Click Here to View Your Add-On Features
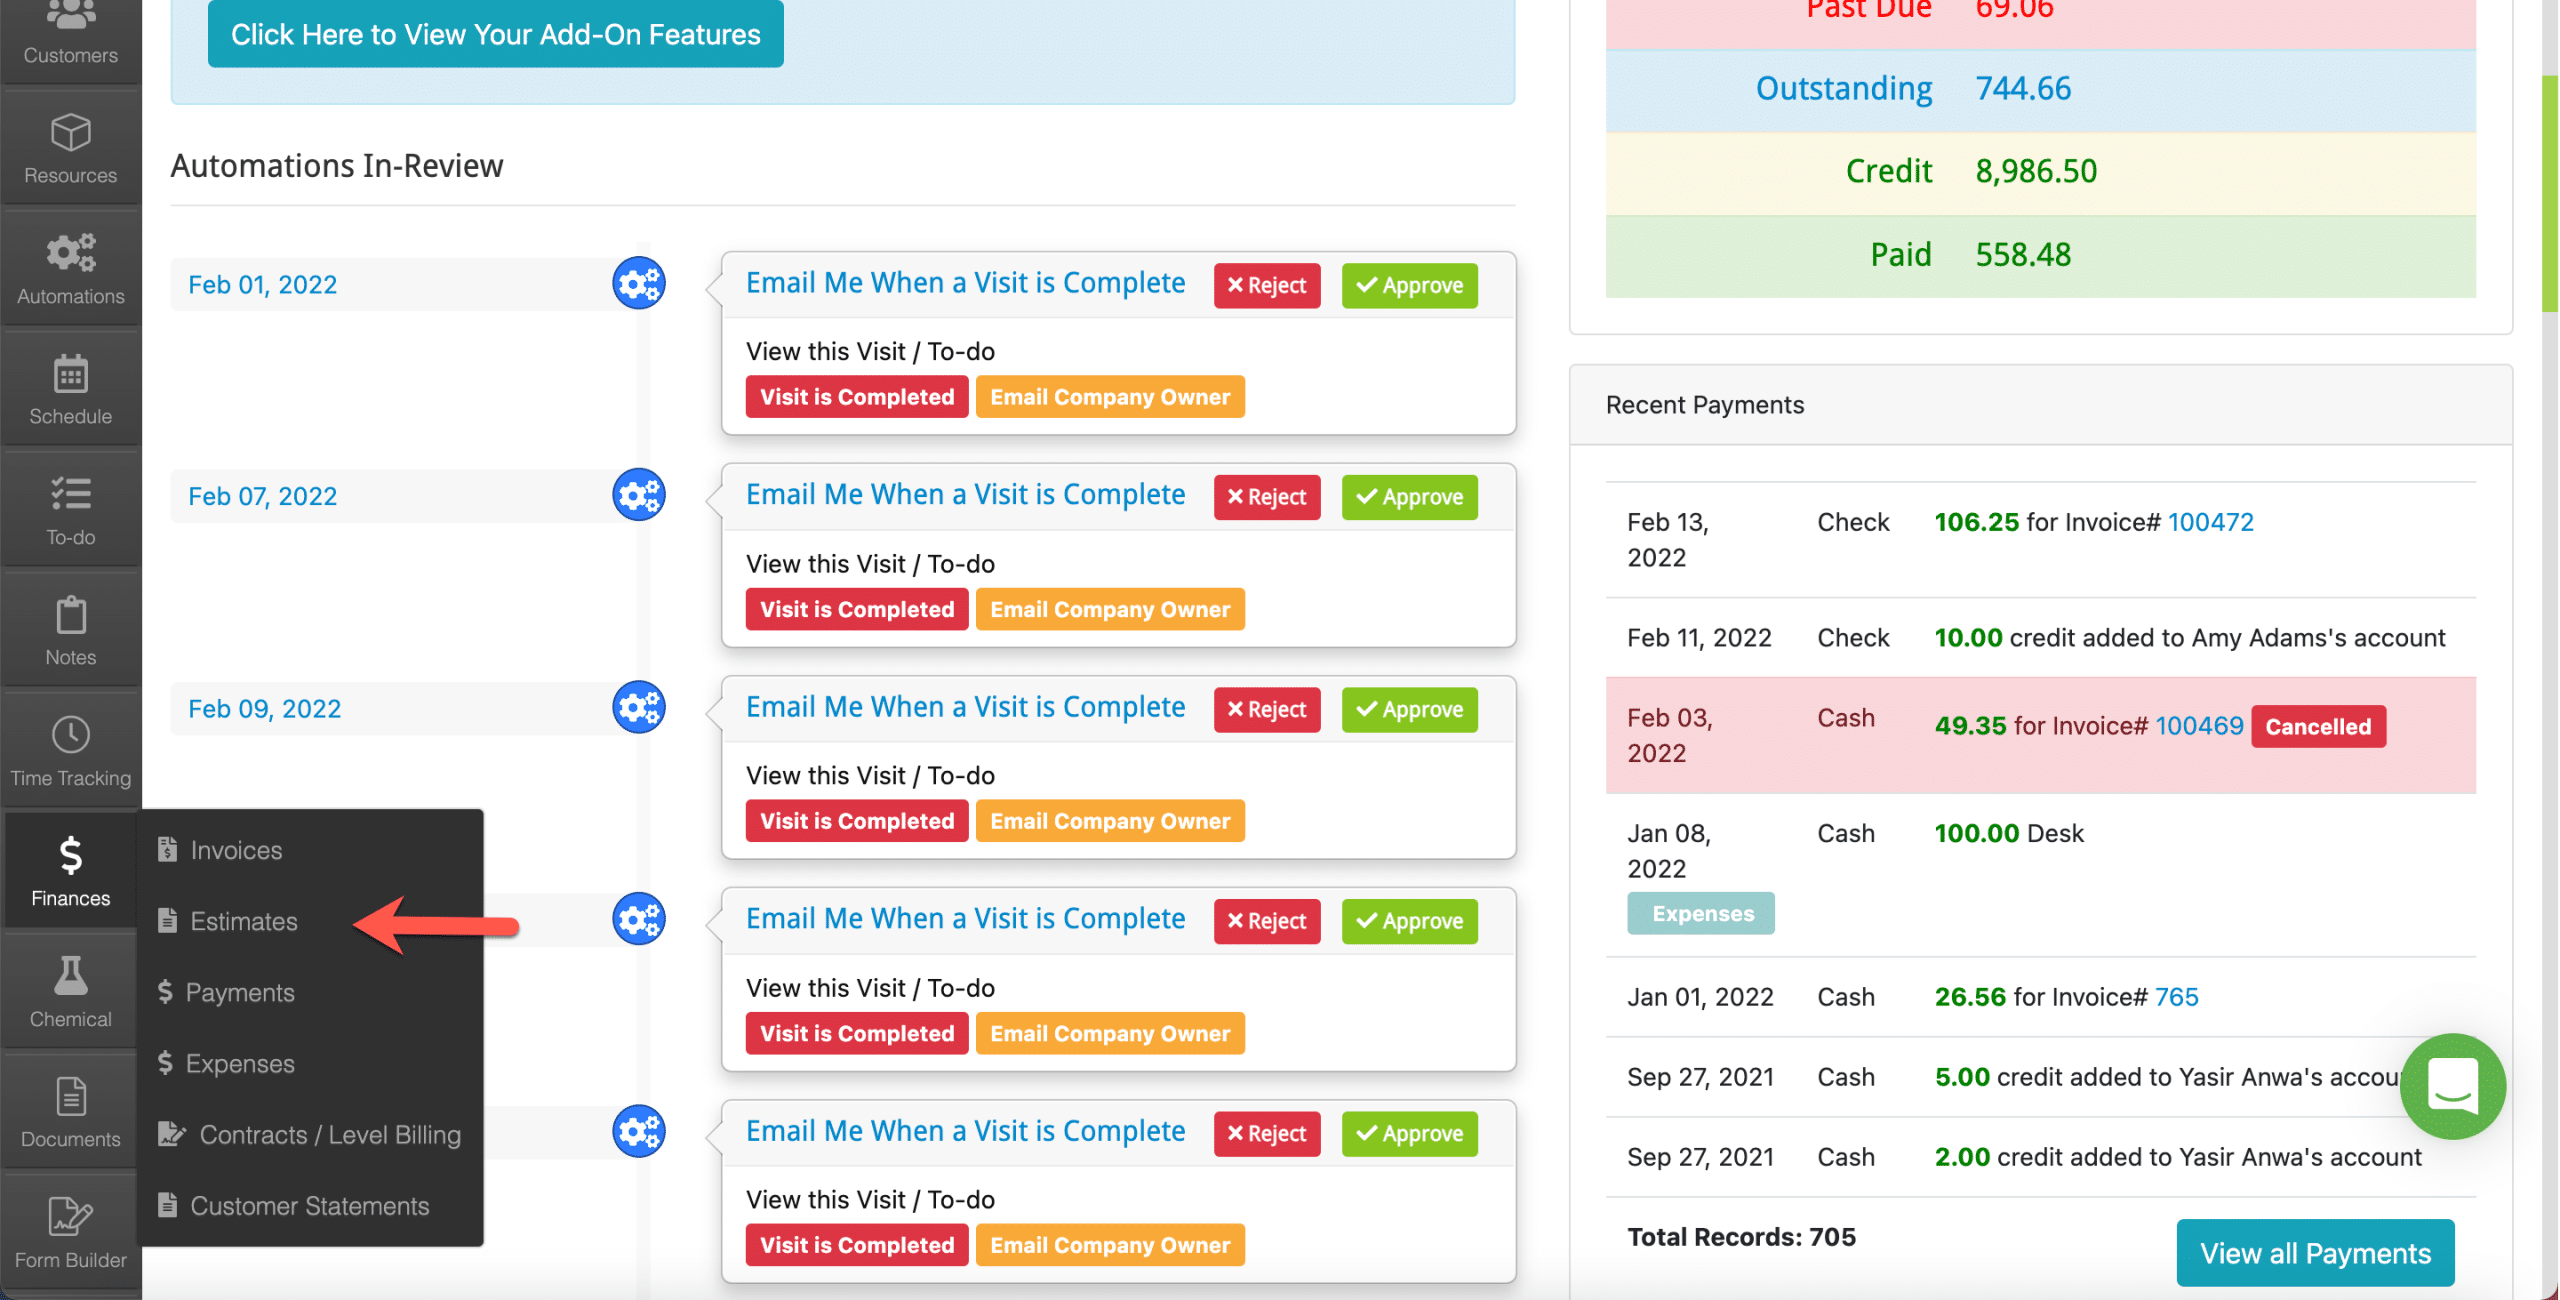The height and width of the screenshot is (1300, 2560). coord(495,34)
